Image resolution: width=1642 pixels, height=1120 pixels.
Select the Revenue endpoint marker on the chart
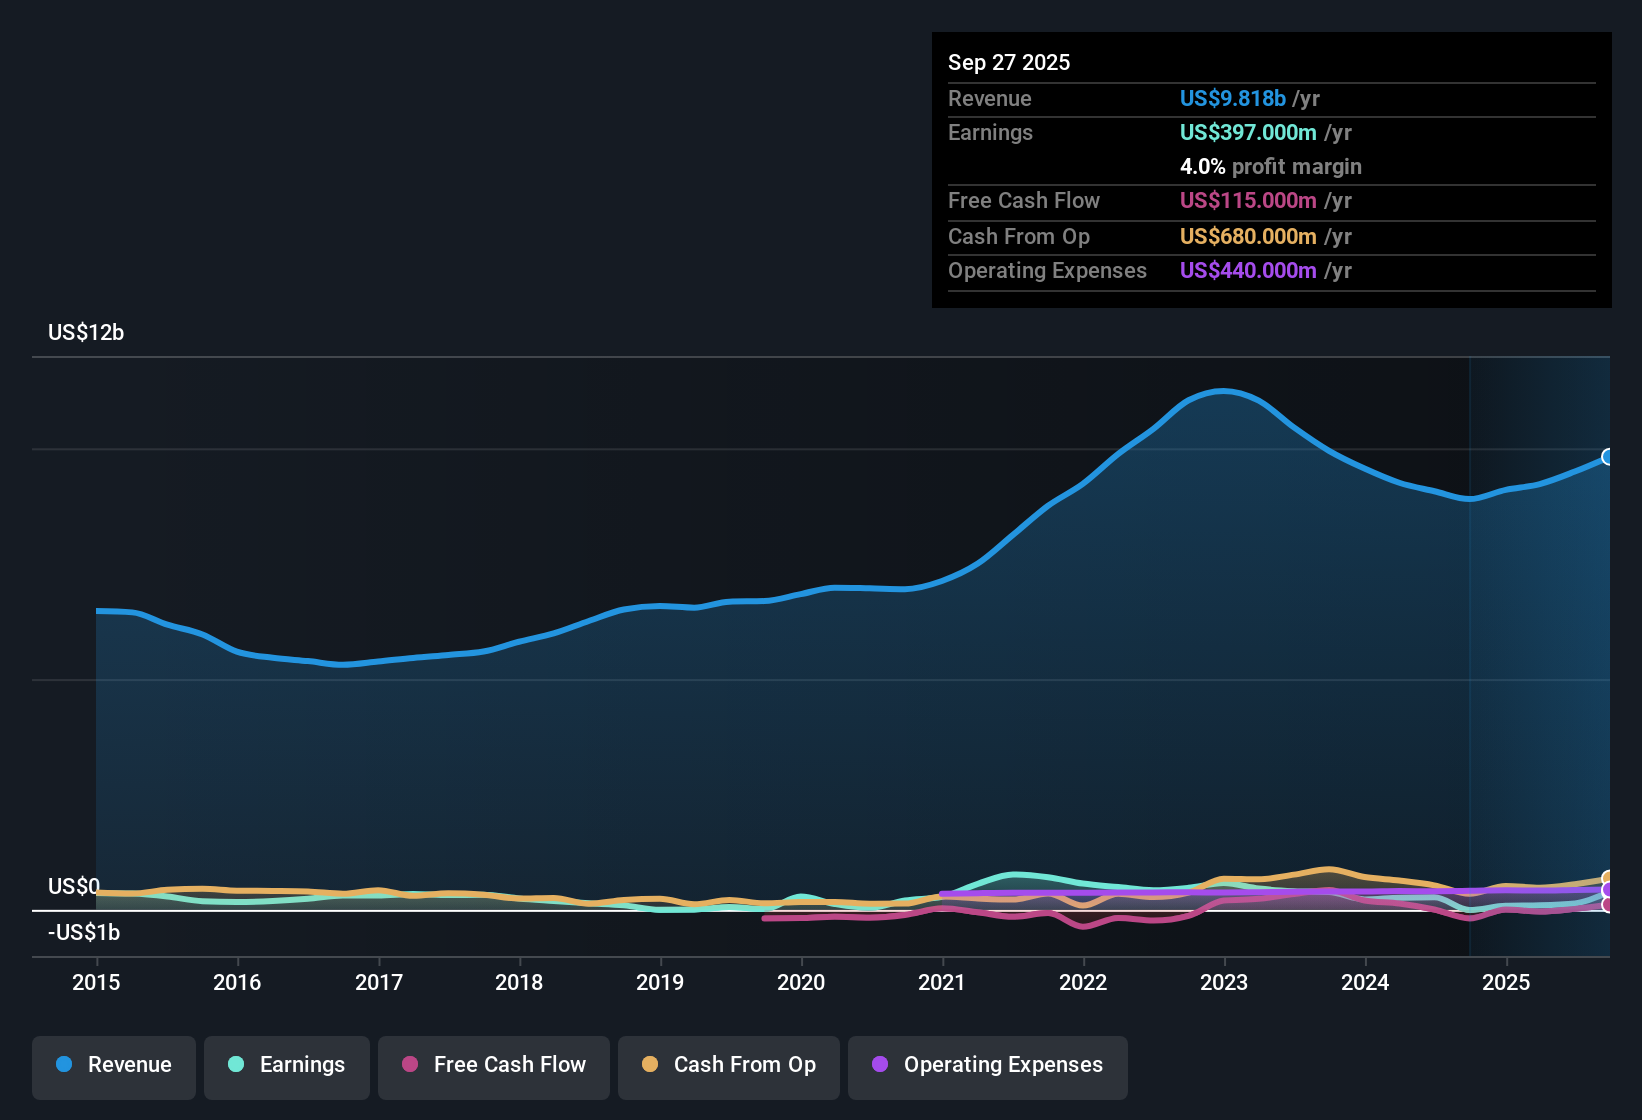1608,456
